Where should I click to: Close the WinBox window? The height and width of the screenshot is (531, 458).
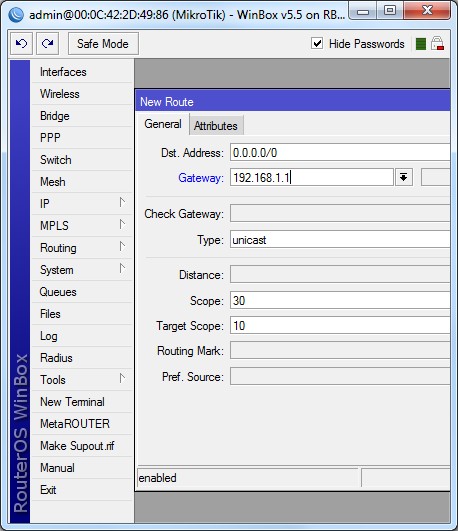click(x=427, y=11)
